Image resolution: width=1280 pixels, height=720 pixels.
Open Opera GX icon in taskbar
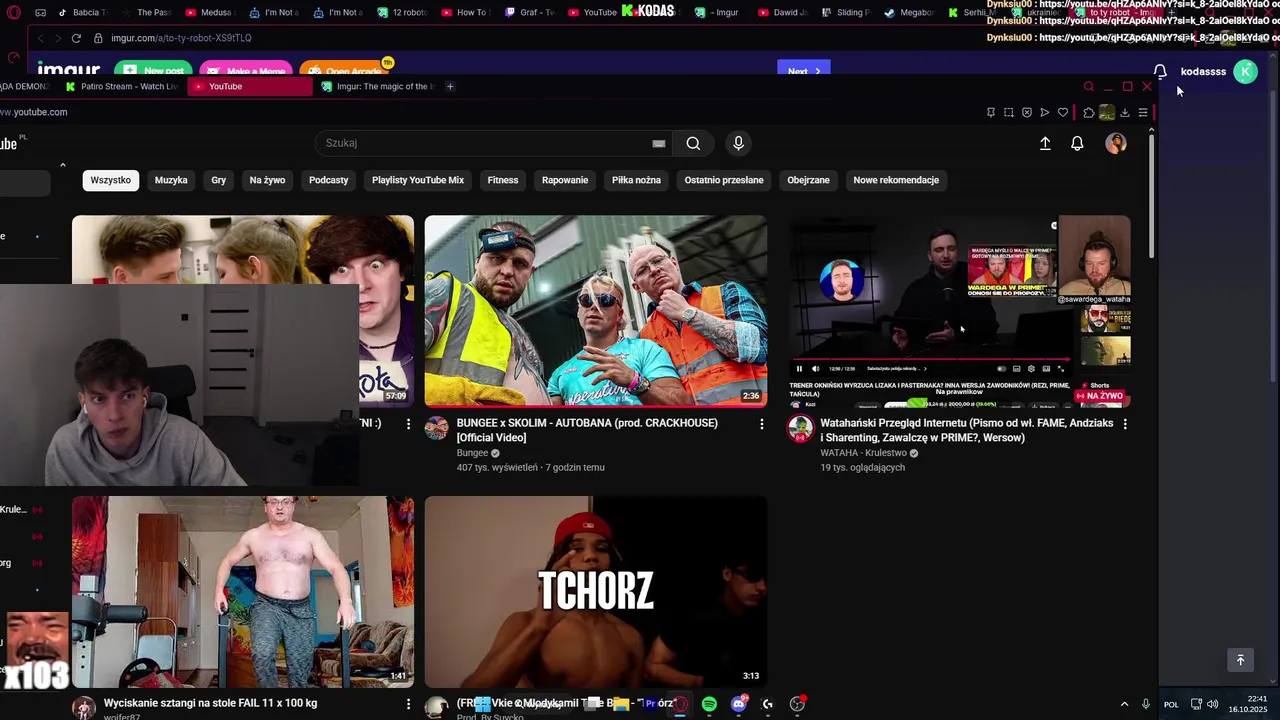coord(680,704)
